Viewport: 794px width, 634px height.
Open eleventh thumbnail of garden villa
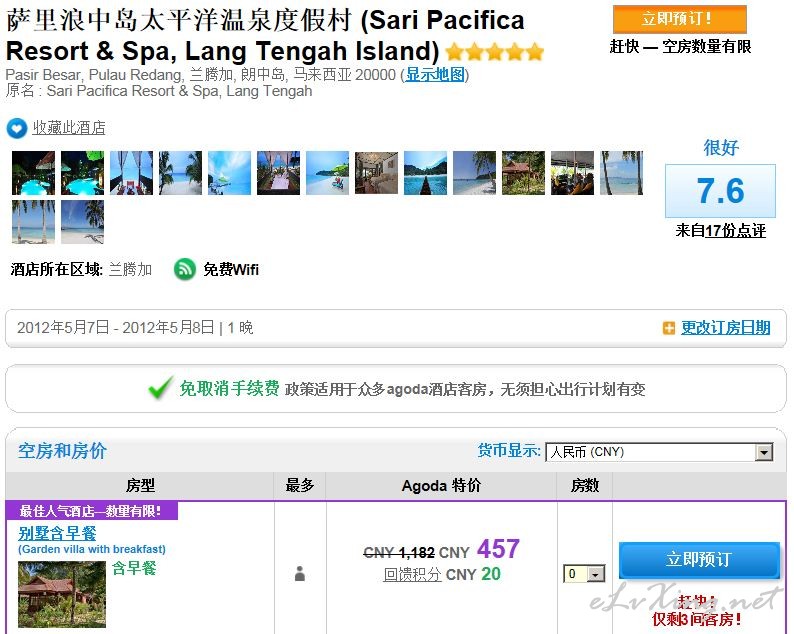tap(524, 173)
